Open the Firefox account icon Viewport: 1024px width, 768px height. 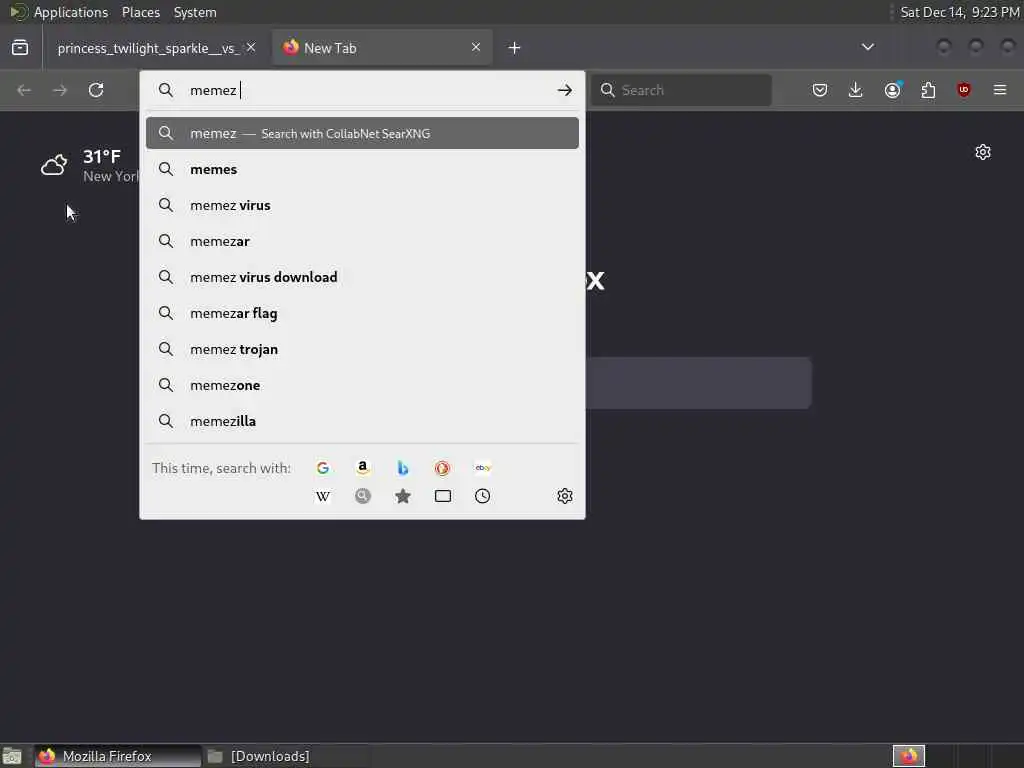(x=893, y=90)
